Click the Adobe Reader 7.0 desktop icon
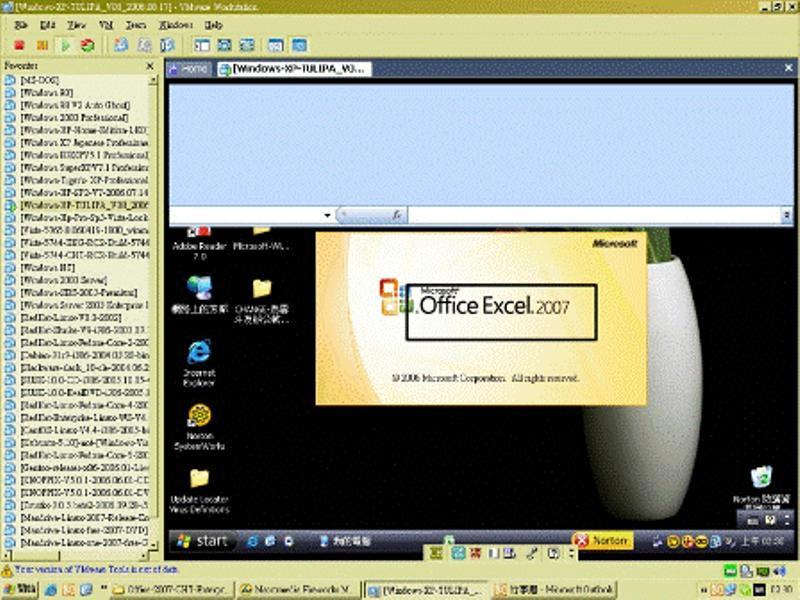Viewport: 800px width, 600px height. pyautogui.click(x=199, y=244)
